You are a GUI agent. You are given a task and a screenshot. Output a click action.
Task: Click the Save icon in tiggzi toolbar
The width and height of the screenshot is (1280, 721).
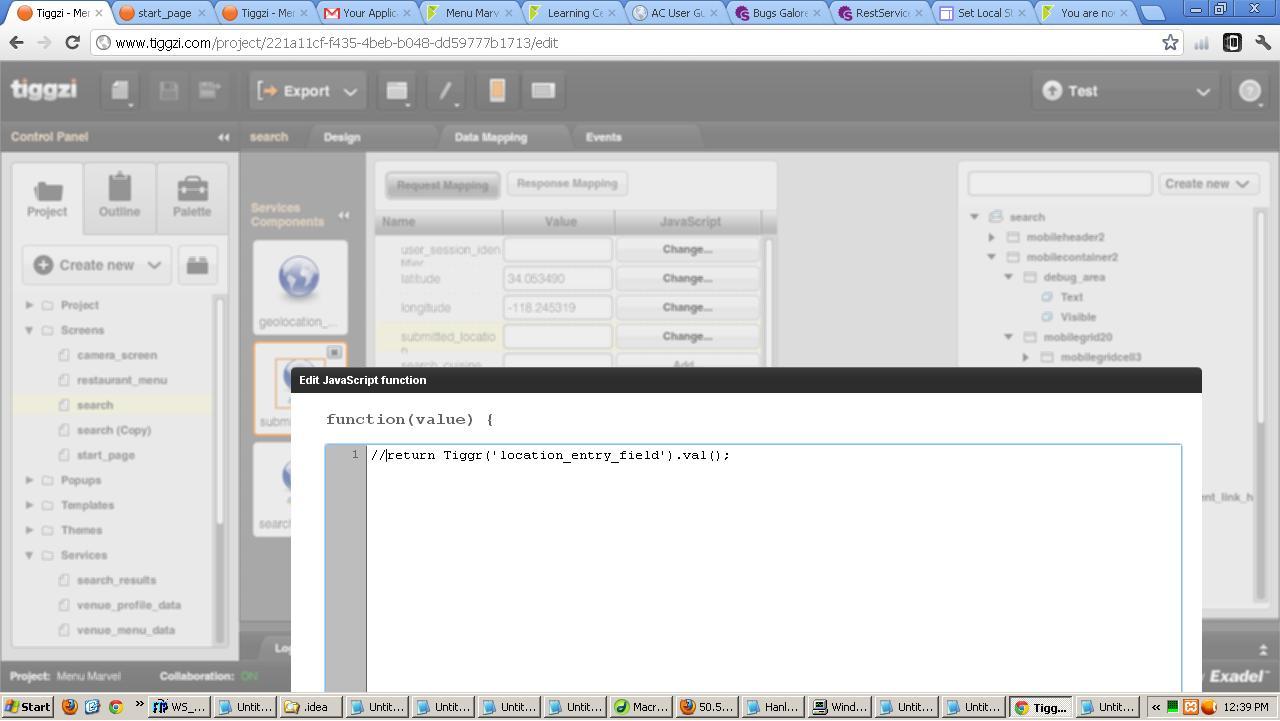point(168,91)
